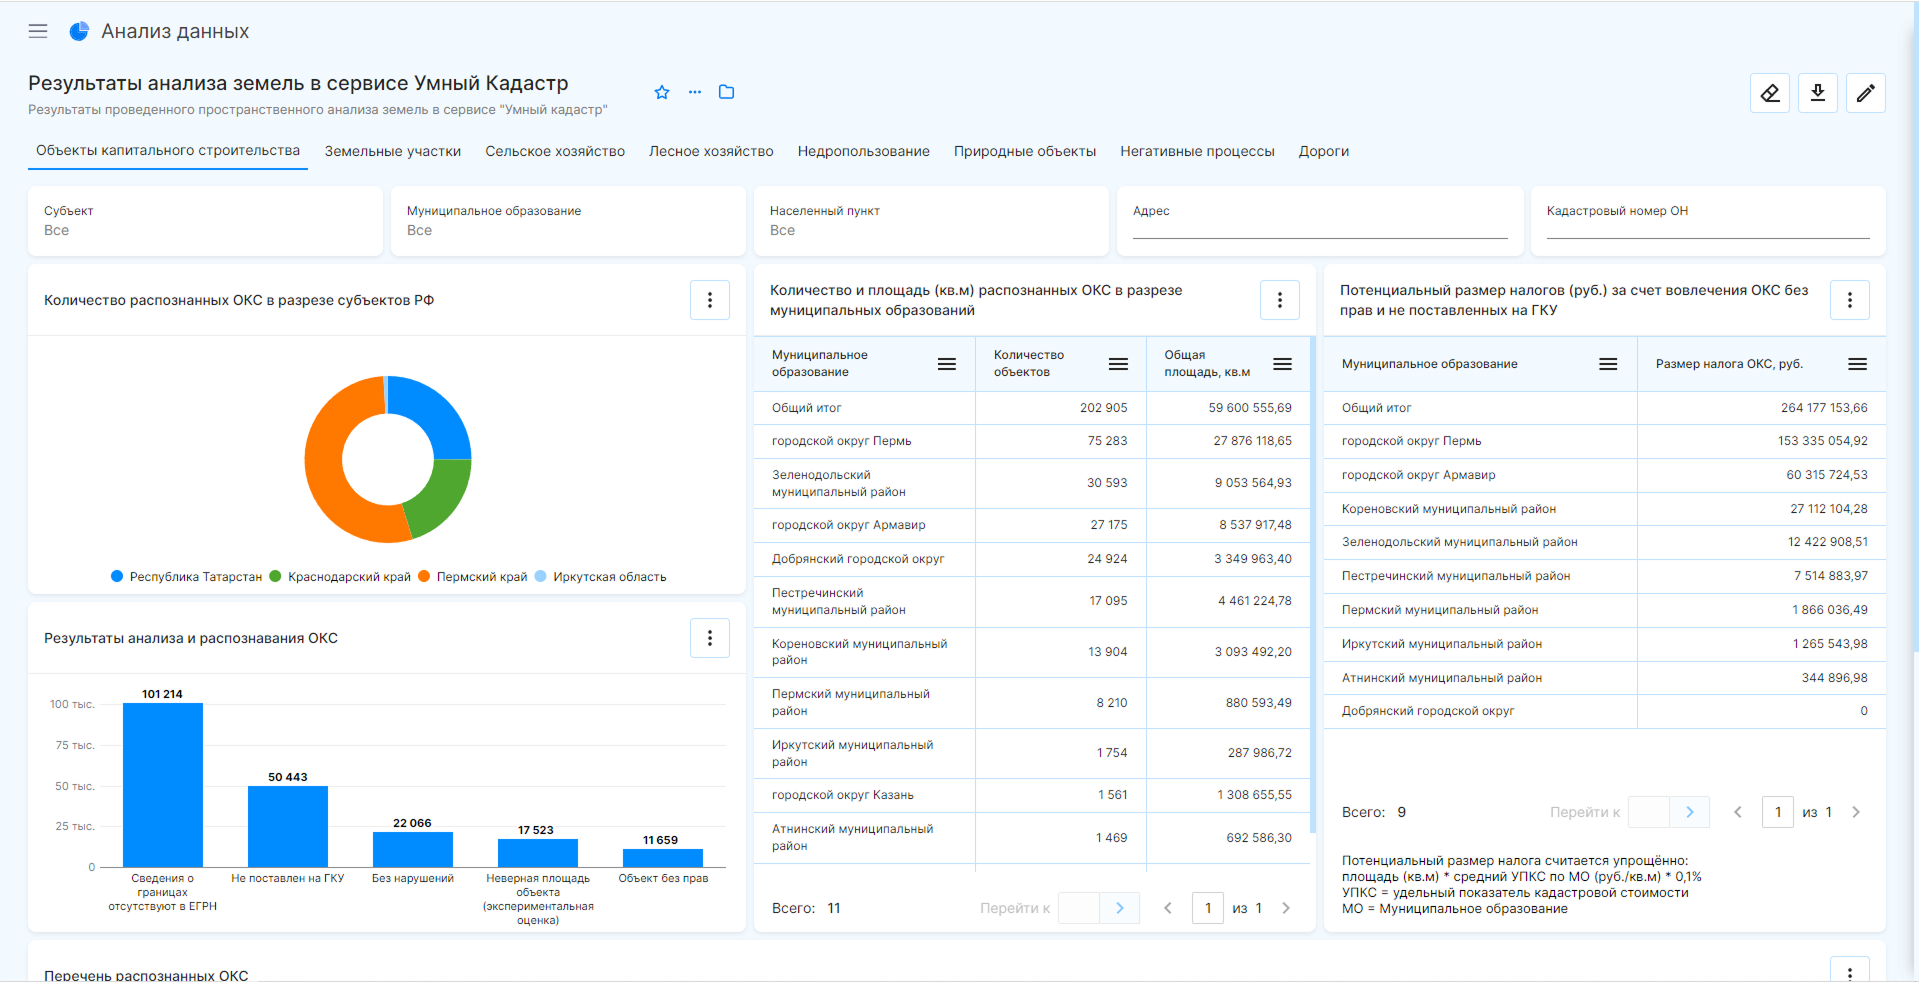
Task: Go to next page in the 9-row taxes table
Action: coord(1856,812)
